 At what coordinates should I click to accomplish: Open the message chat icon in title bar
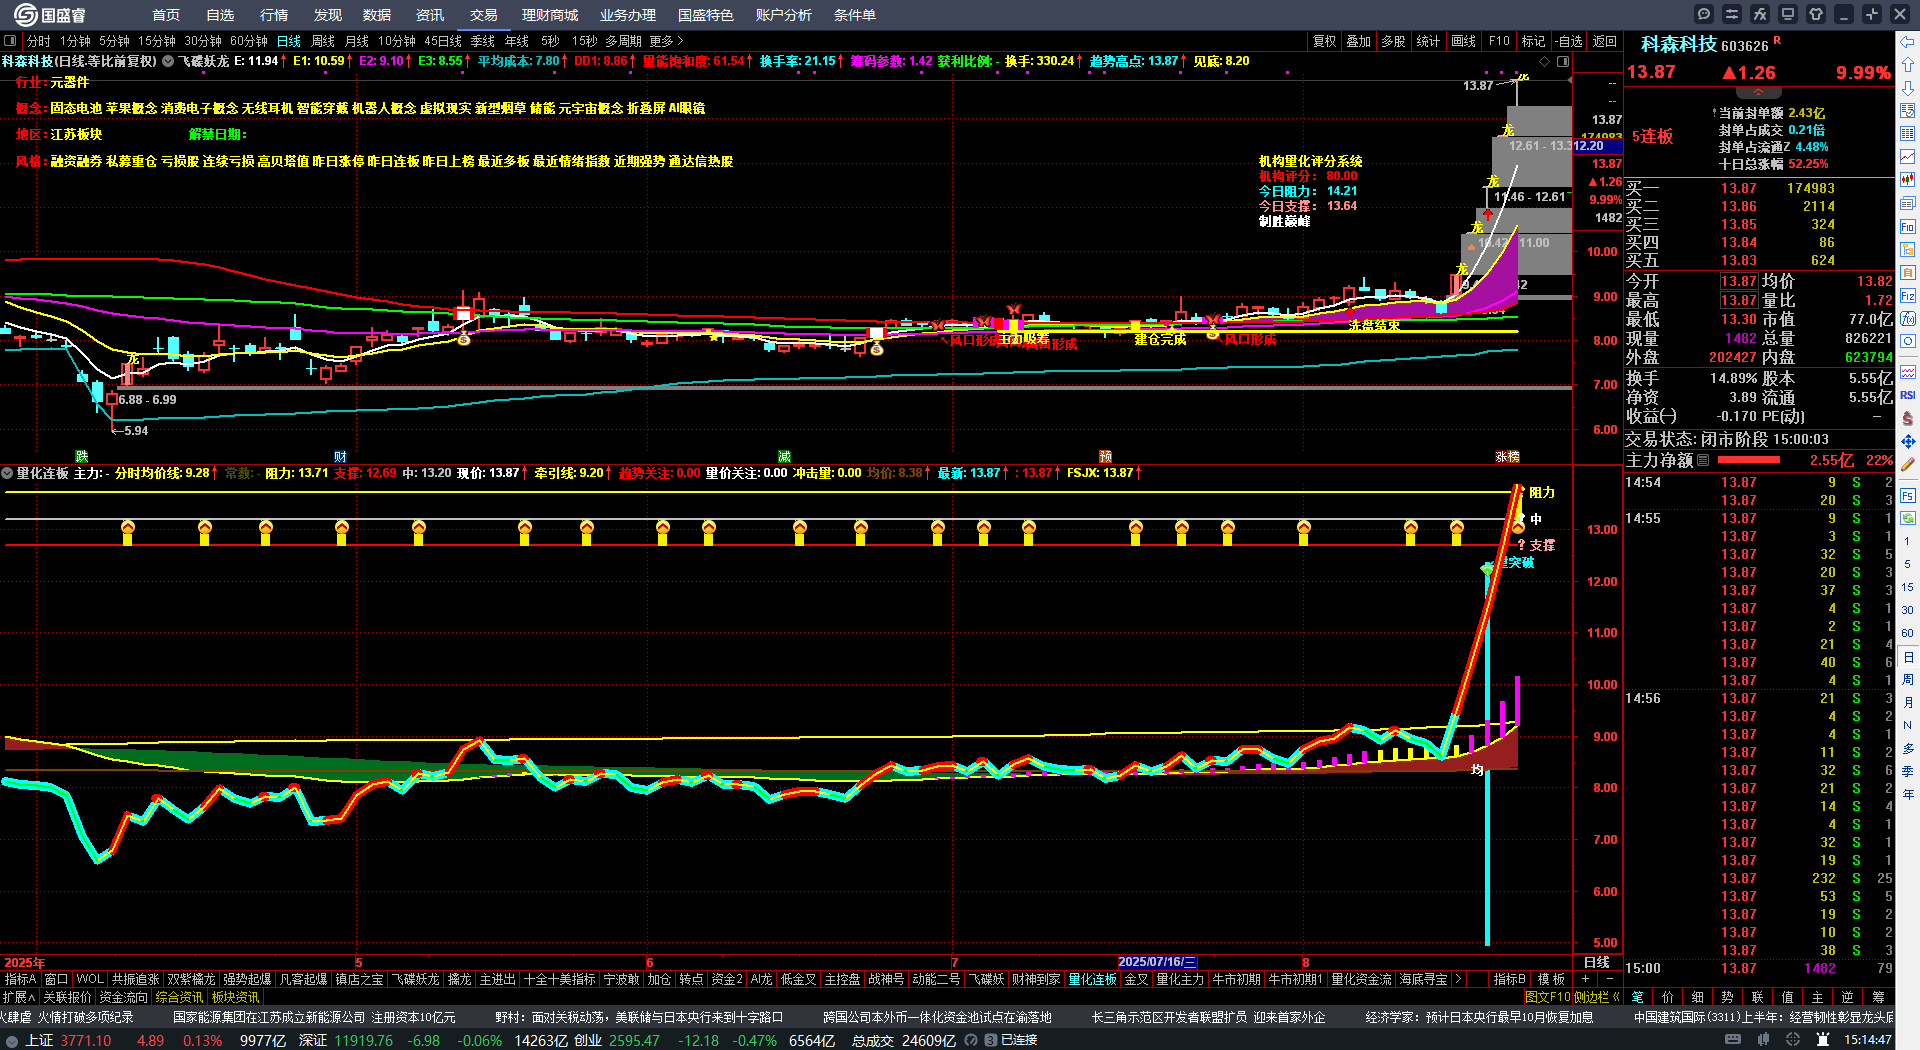[1704, 14]
